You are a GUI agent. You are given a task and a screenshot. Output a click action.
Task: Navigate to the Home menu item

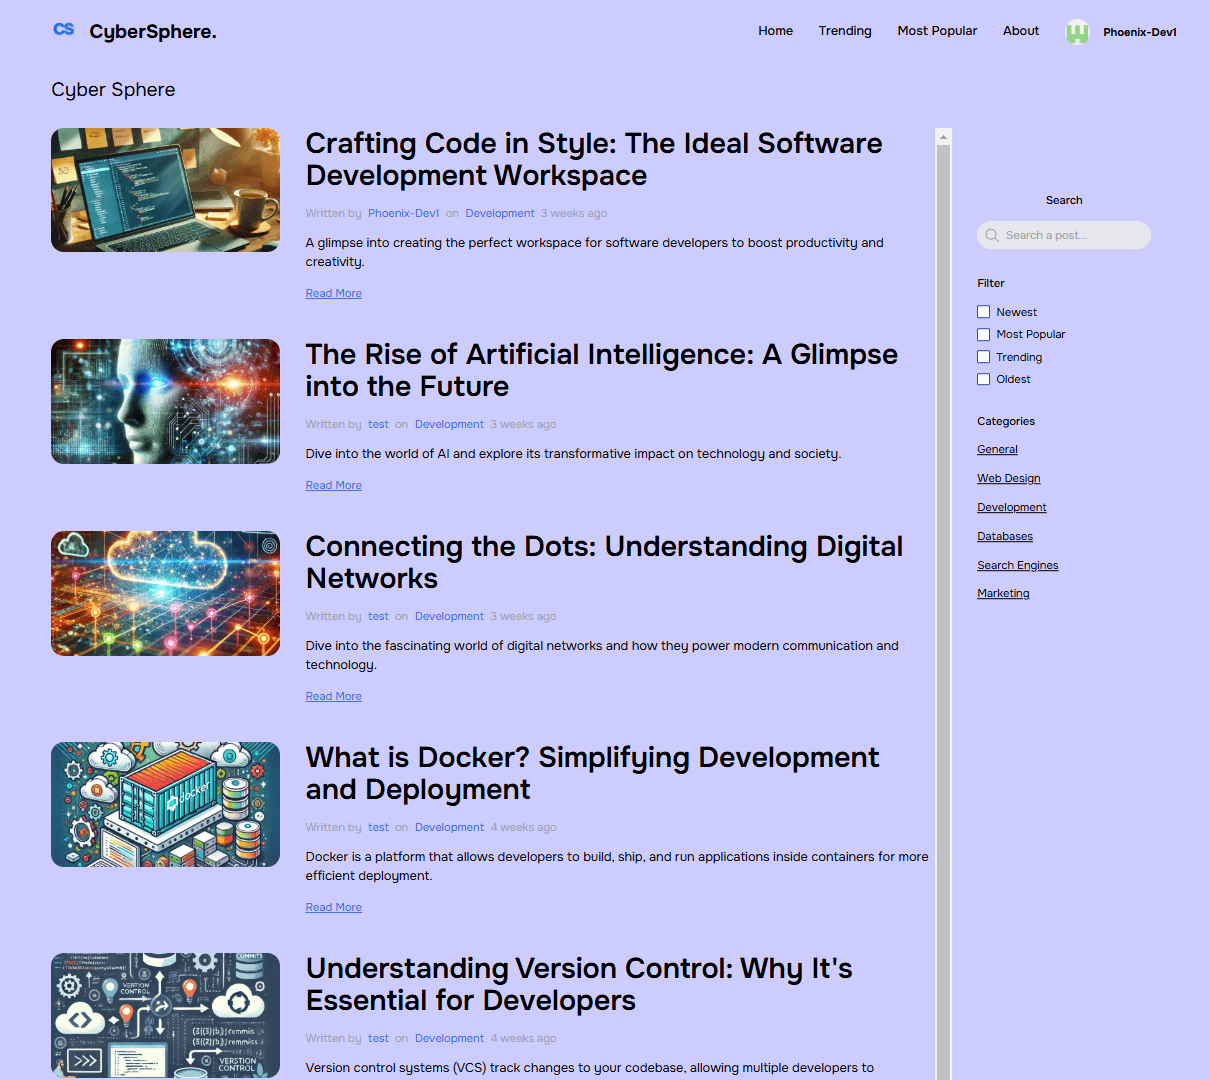(775, 31)
